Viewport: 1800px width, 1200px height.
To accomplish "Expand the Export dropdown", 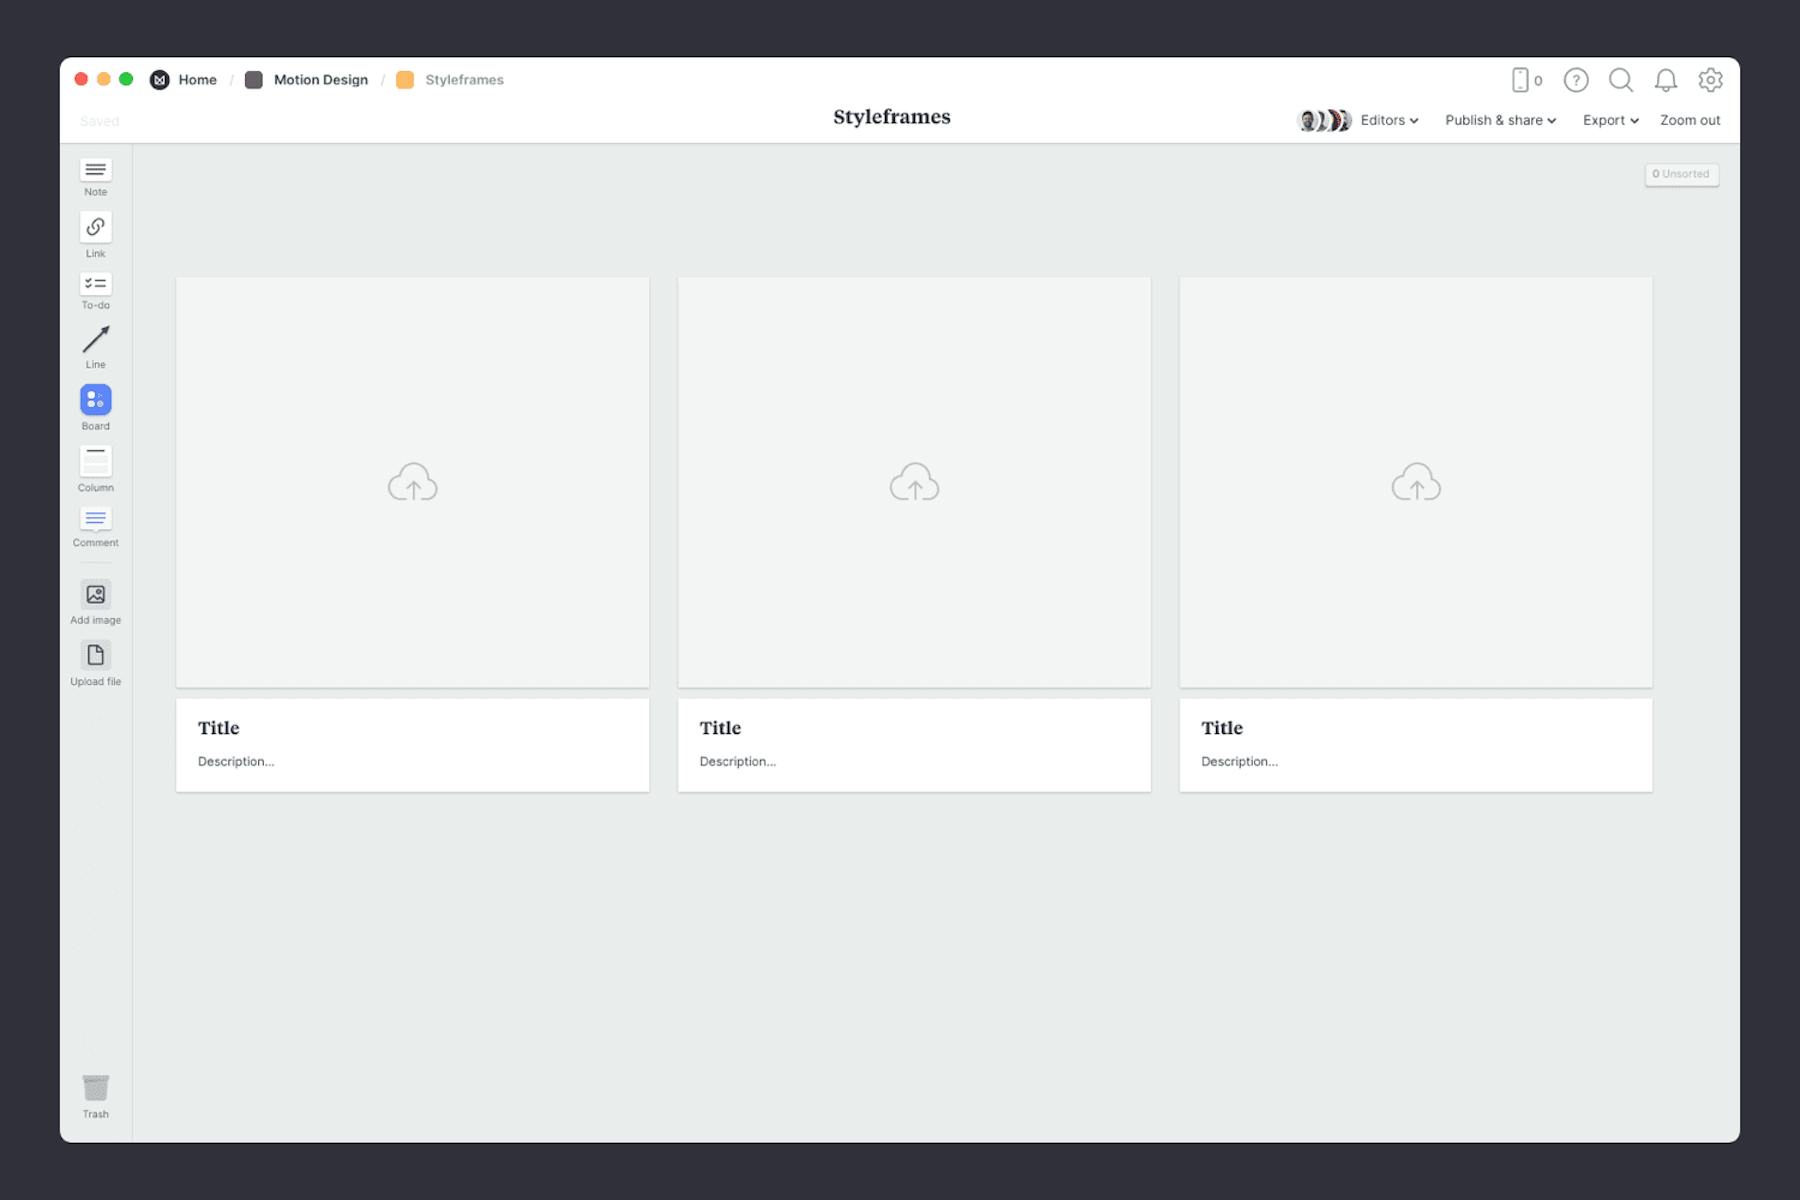I will pyautogui.click(x=1609, y=120).
